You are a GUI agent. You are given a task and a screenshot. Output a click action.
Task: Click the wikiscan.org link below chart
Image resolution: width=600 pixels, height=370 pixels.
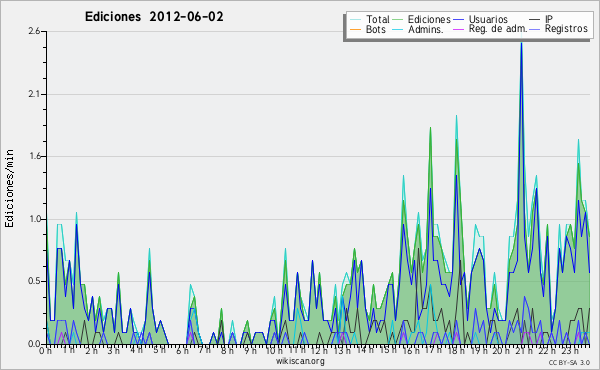tap(300, 361)
